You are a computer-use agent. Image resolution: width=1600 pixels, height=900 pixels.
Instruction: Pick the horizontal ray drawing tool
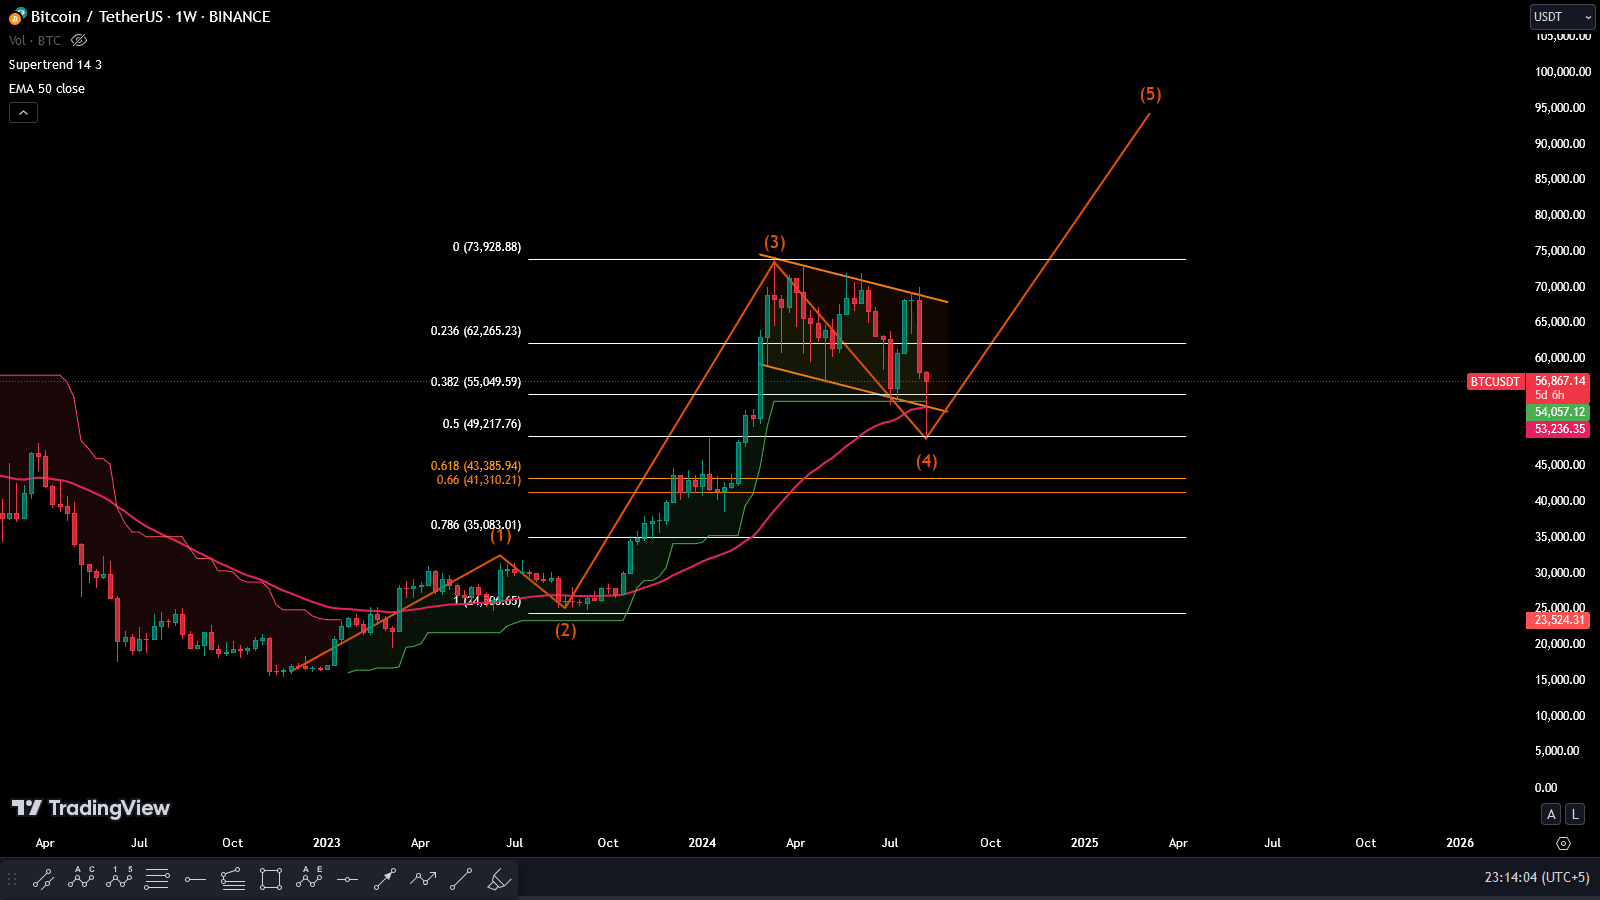click(x=195, y=879)
